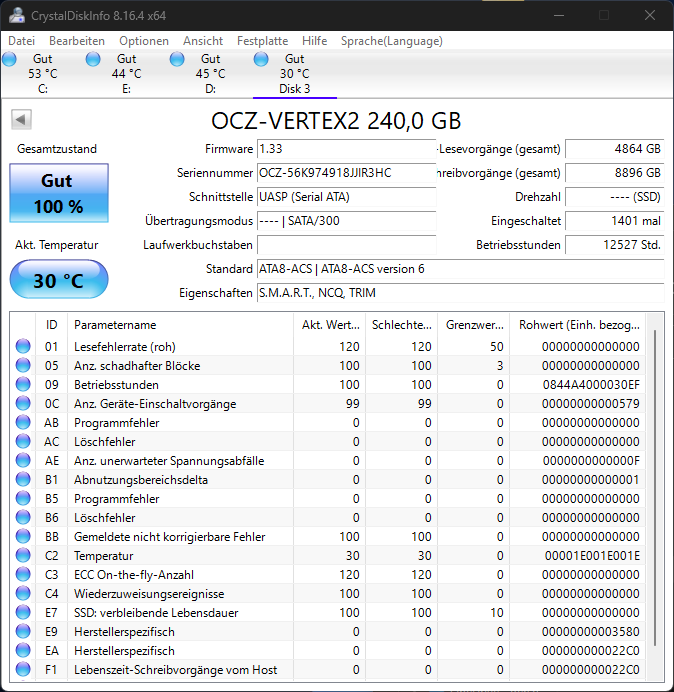
Task: Click the Schlechte... column header
Action: 402,325
